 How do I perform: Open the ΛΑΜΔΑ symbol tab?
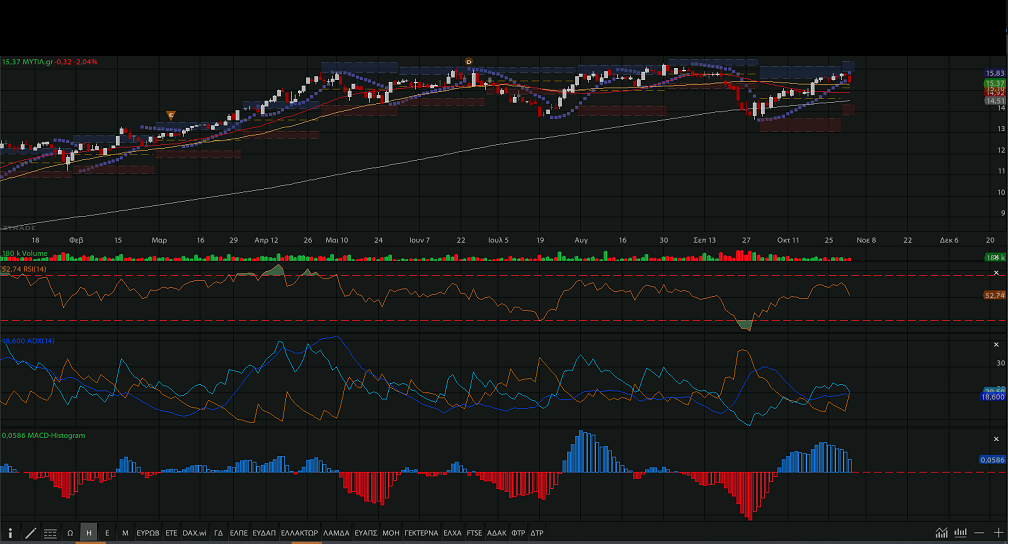coord(336,533)
